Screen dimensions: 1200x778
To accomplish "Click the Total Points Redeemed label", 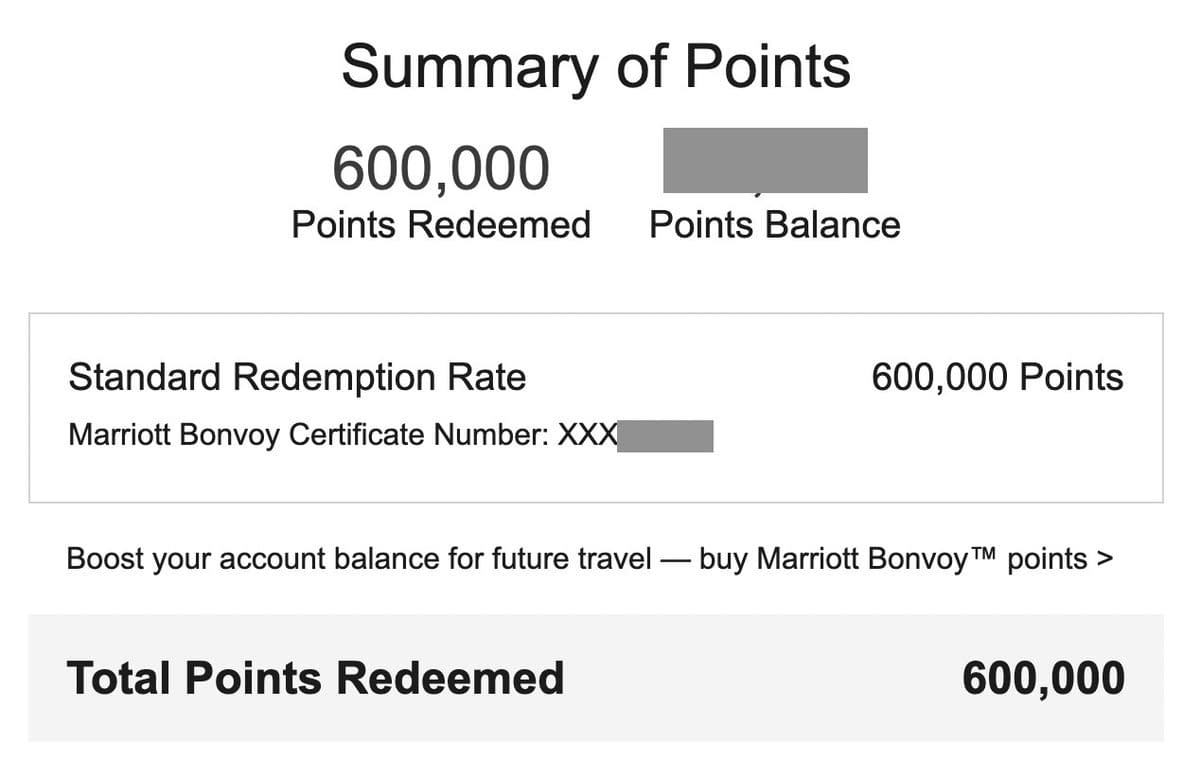I will tap(315, 678).
